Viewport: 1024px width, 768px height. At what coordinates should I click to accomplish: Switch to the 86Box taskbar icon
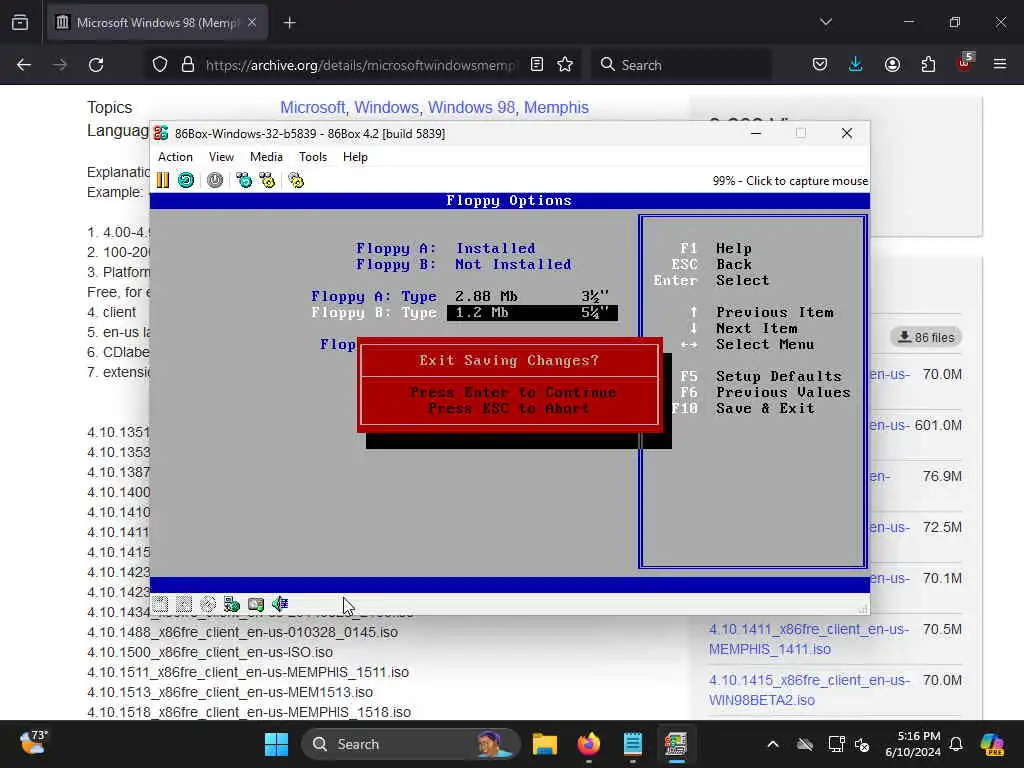coord(676,744)
